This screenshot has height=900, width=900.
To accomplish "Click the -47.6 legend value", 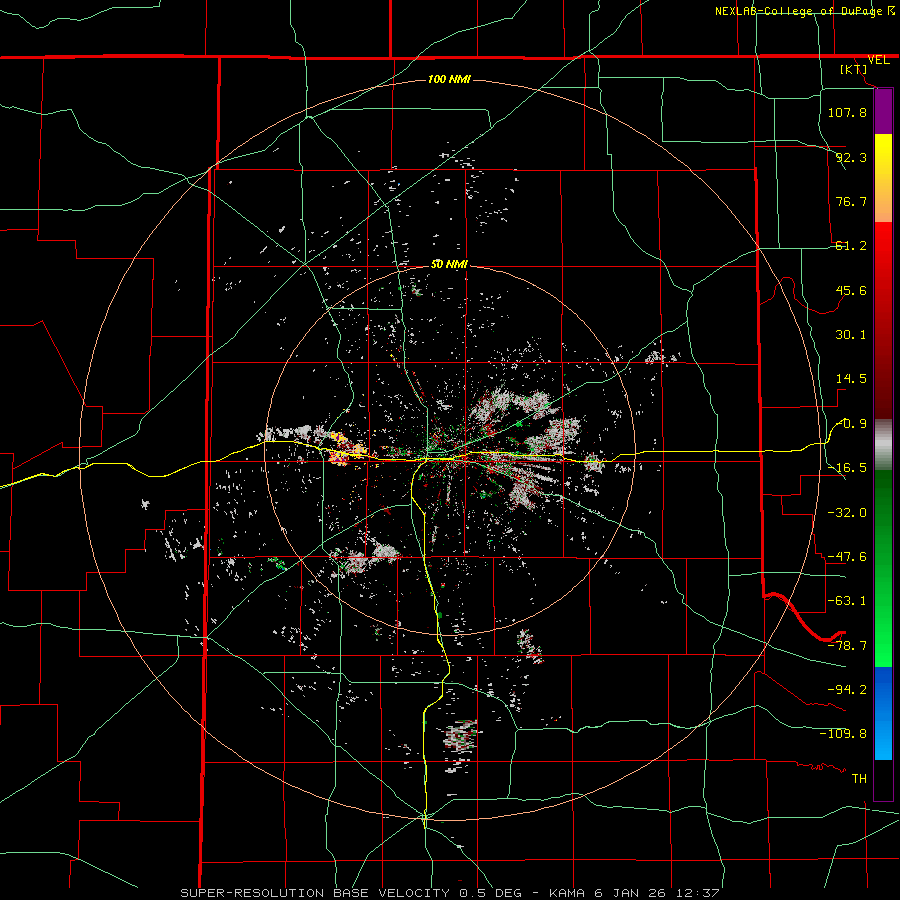I will coord(847,557).
